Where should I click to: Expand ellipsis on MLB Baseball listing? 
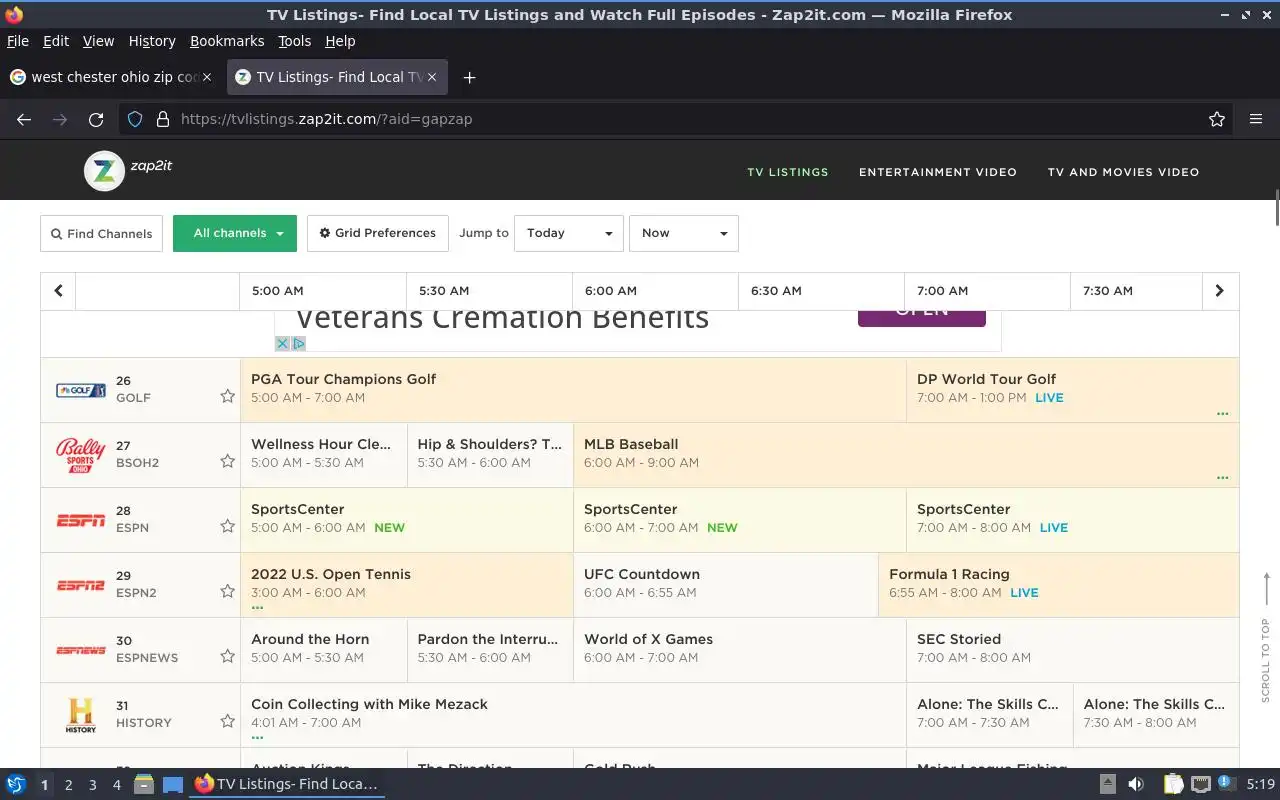[x=1222, y=478]
